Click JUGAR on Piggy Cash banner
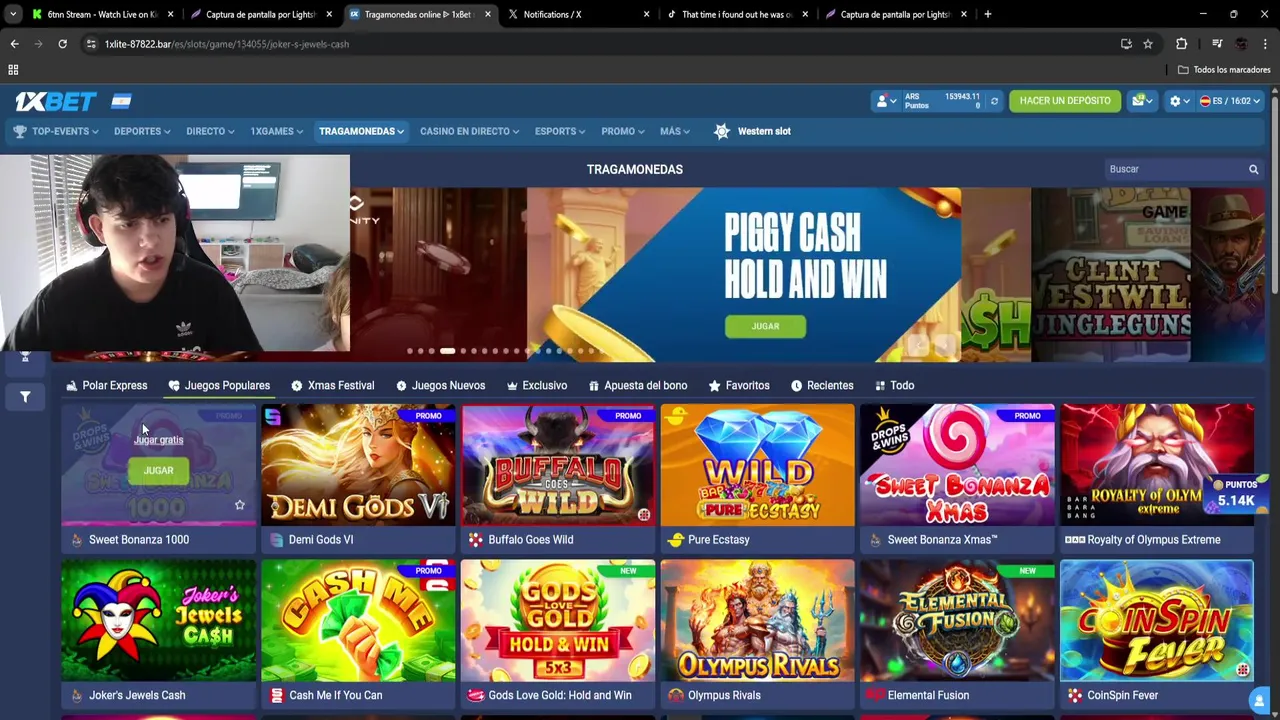 tap(765, 326)
